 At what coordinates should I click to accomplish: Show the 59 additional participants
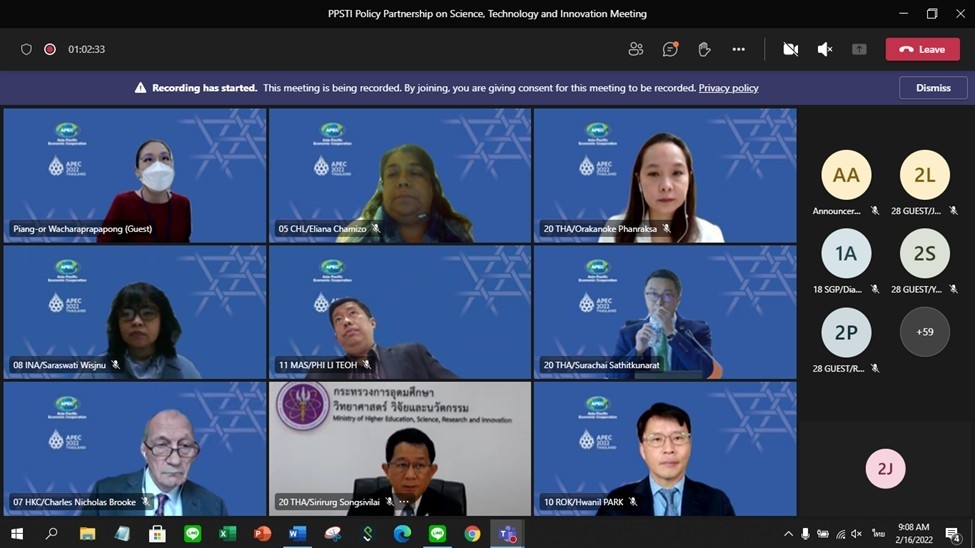[x=924, y=332]
